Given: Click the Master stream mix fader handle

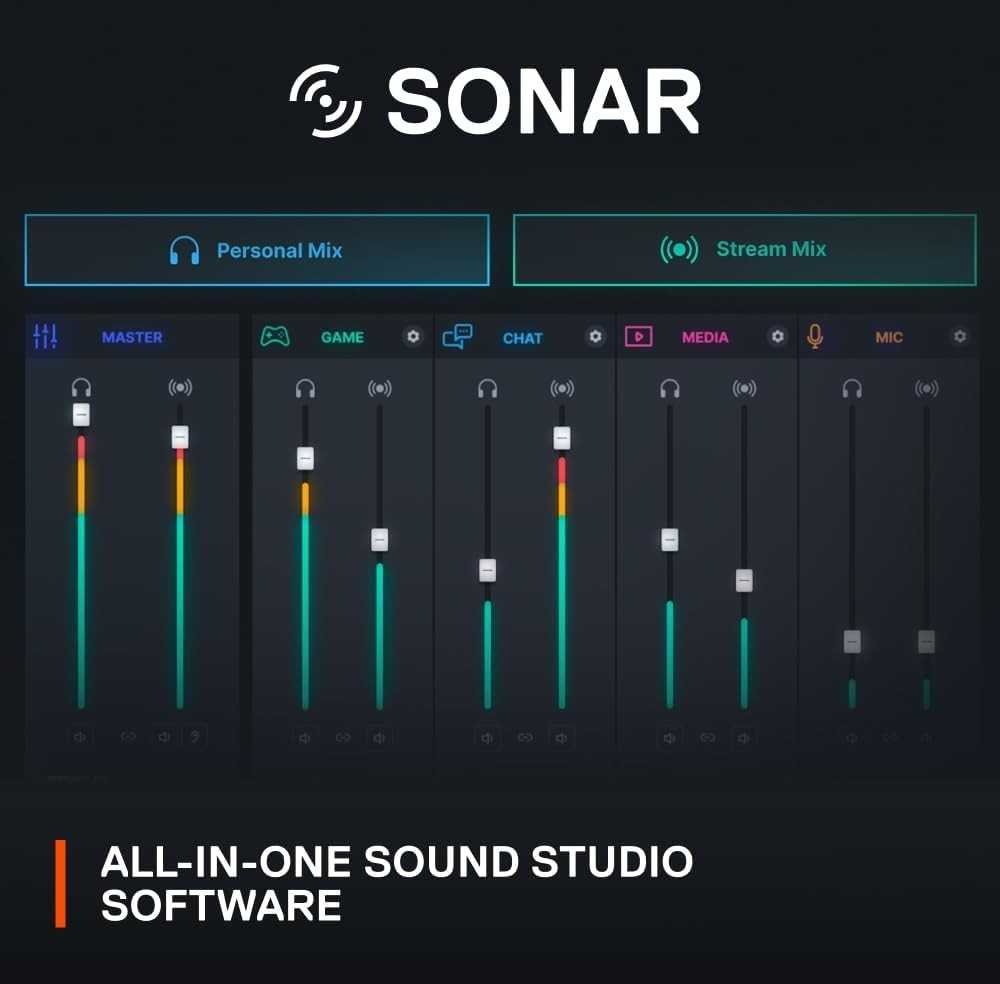Looking at the screenshot, I should [180, 437].
